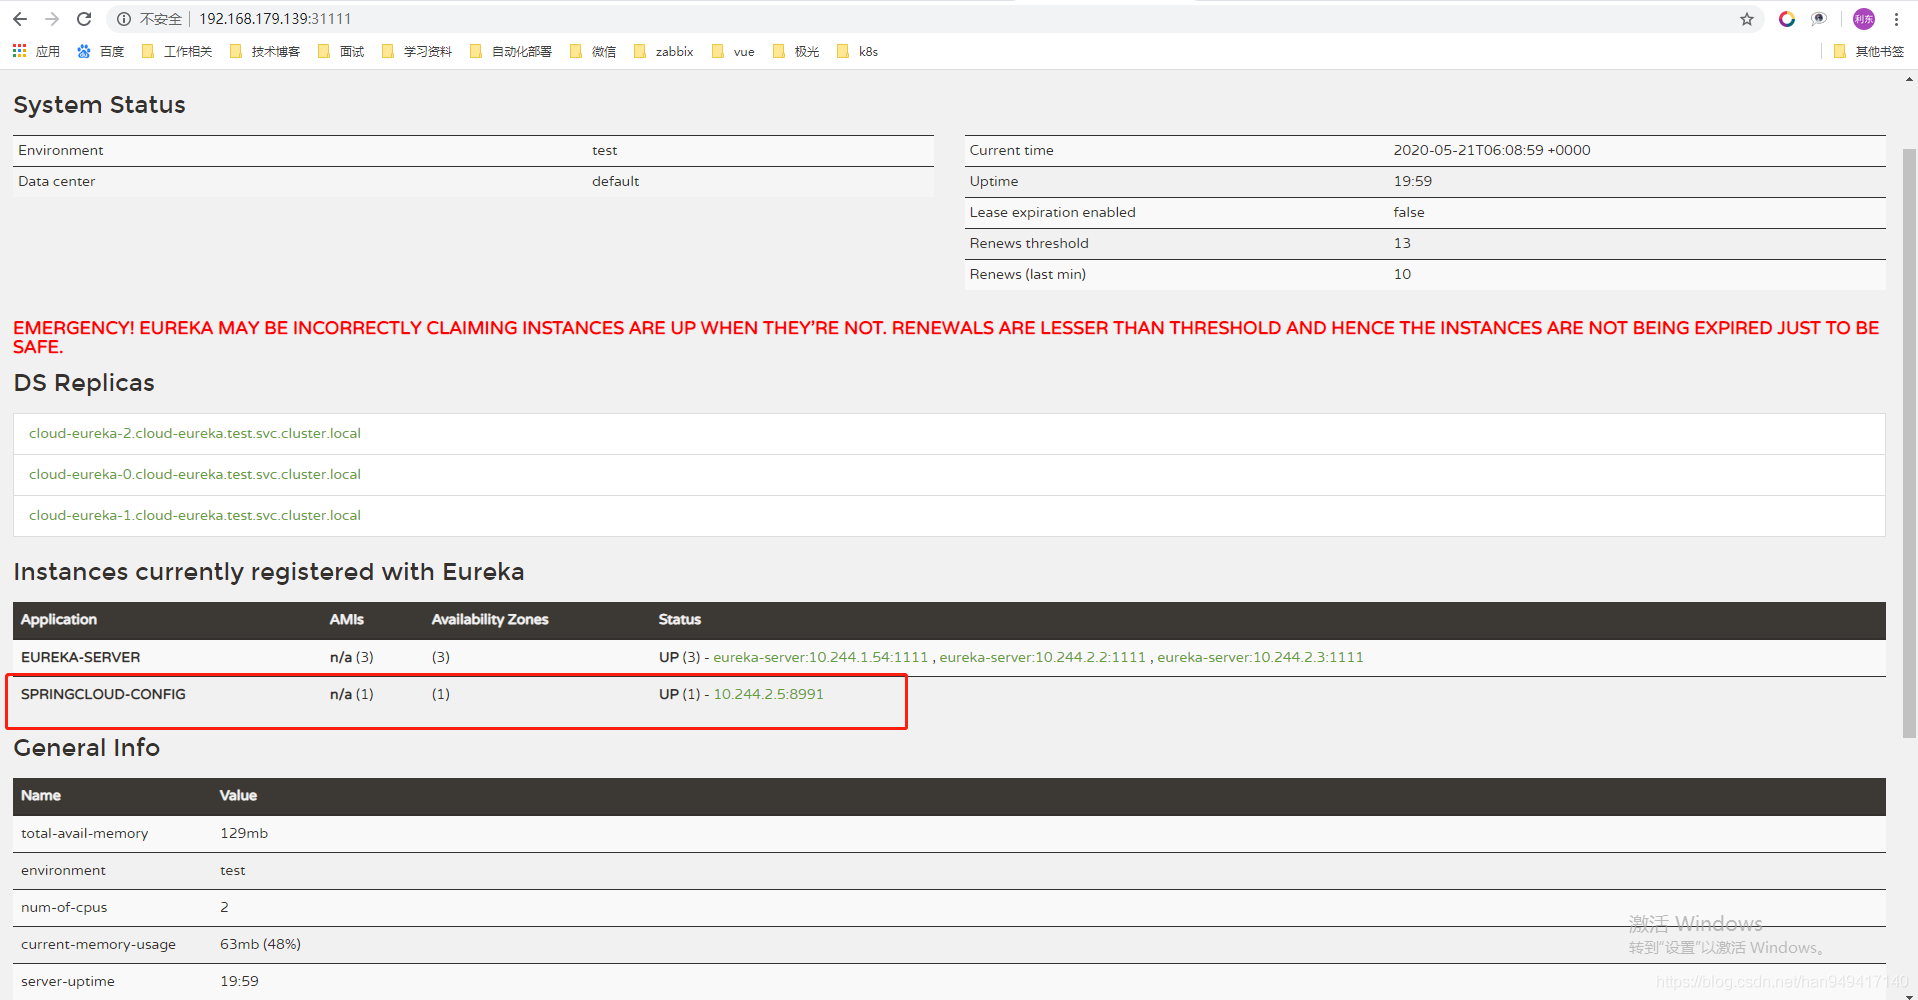Click the Availability Zones column header
This screenshot has height=1000, width=1918.
[490, 620]
